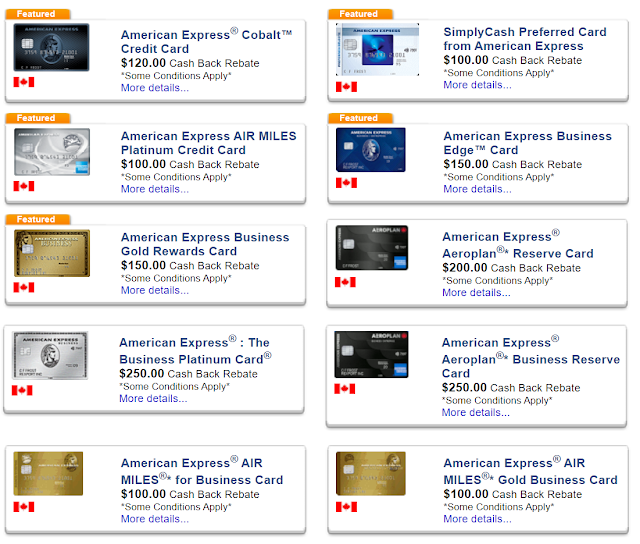Open the AIR MILES Platinum Credit Card title

209,143
